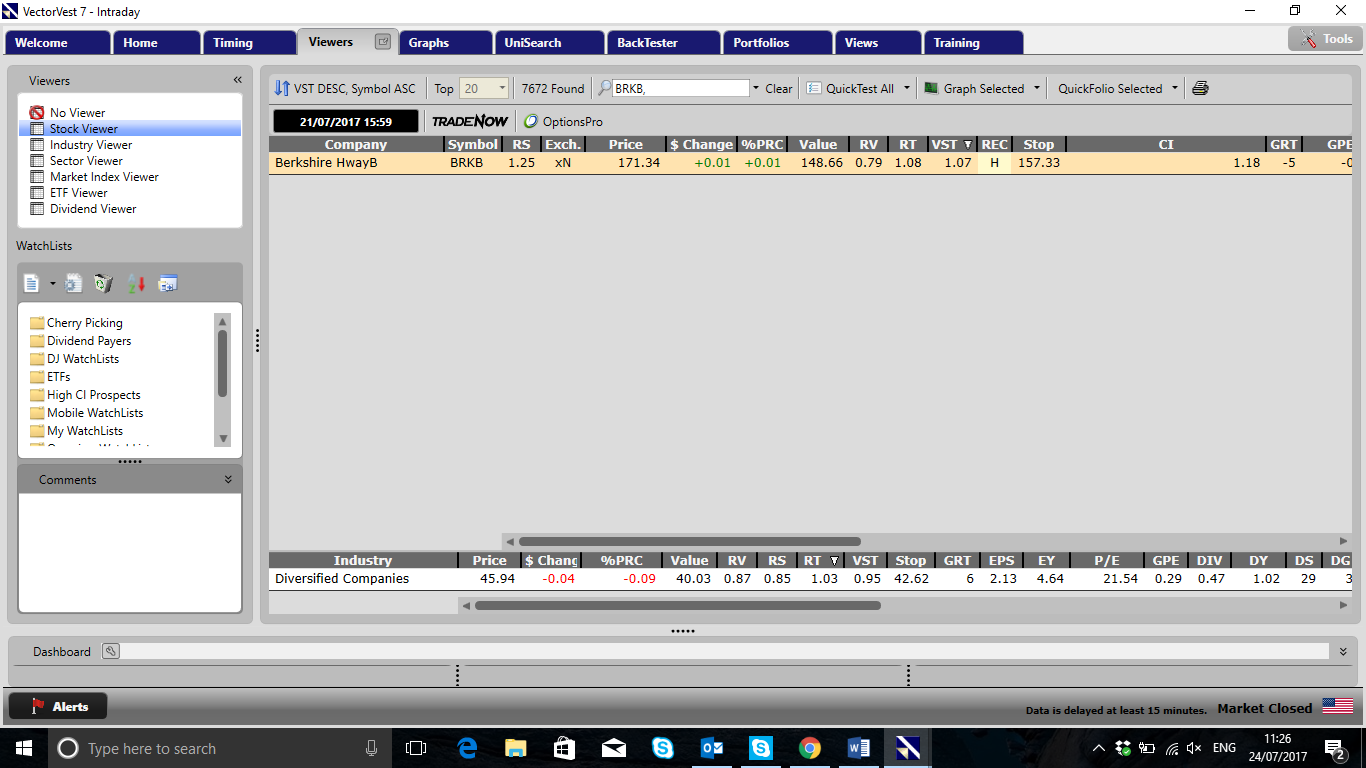Open the Alerts panel
This screenshot has width=1366, height=768.
[58, 706]
